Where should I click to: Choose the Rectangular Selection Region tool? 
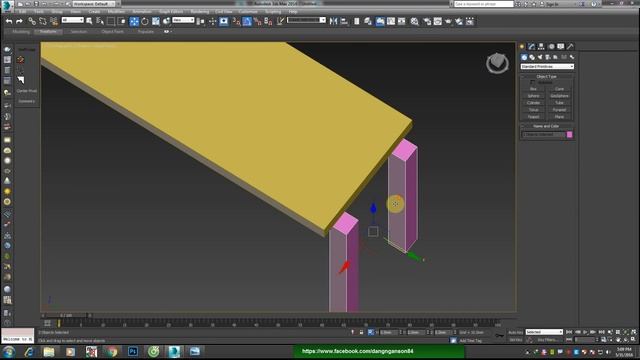111,21
